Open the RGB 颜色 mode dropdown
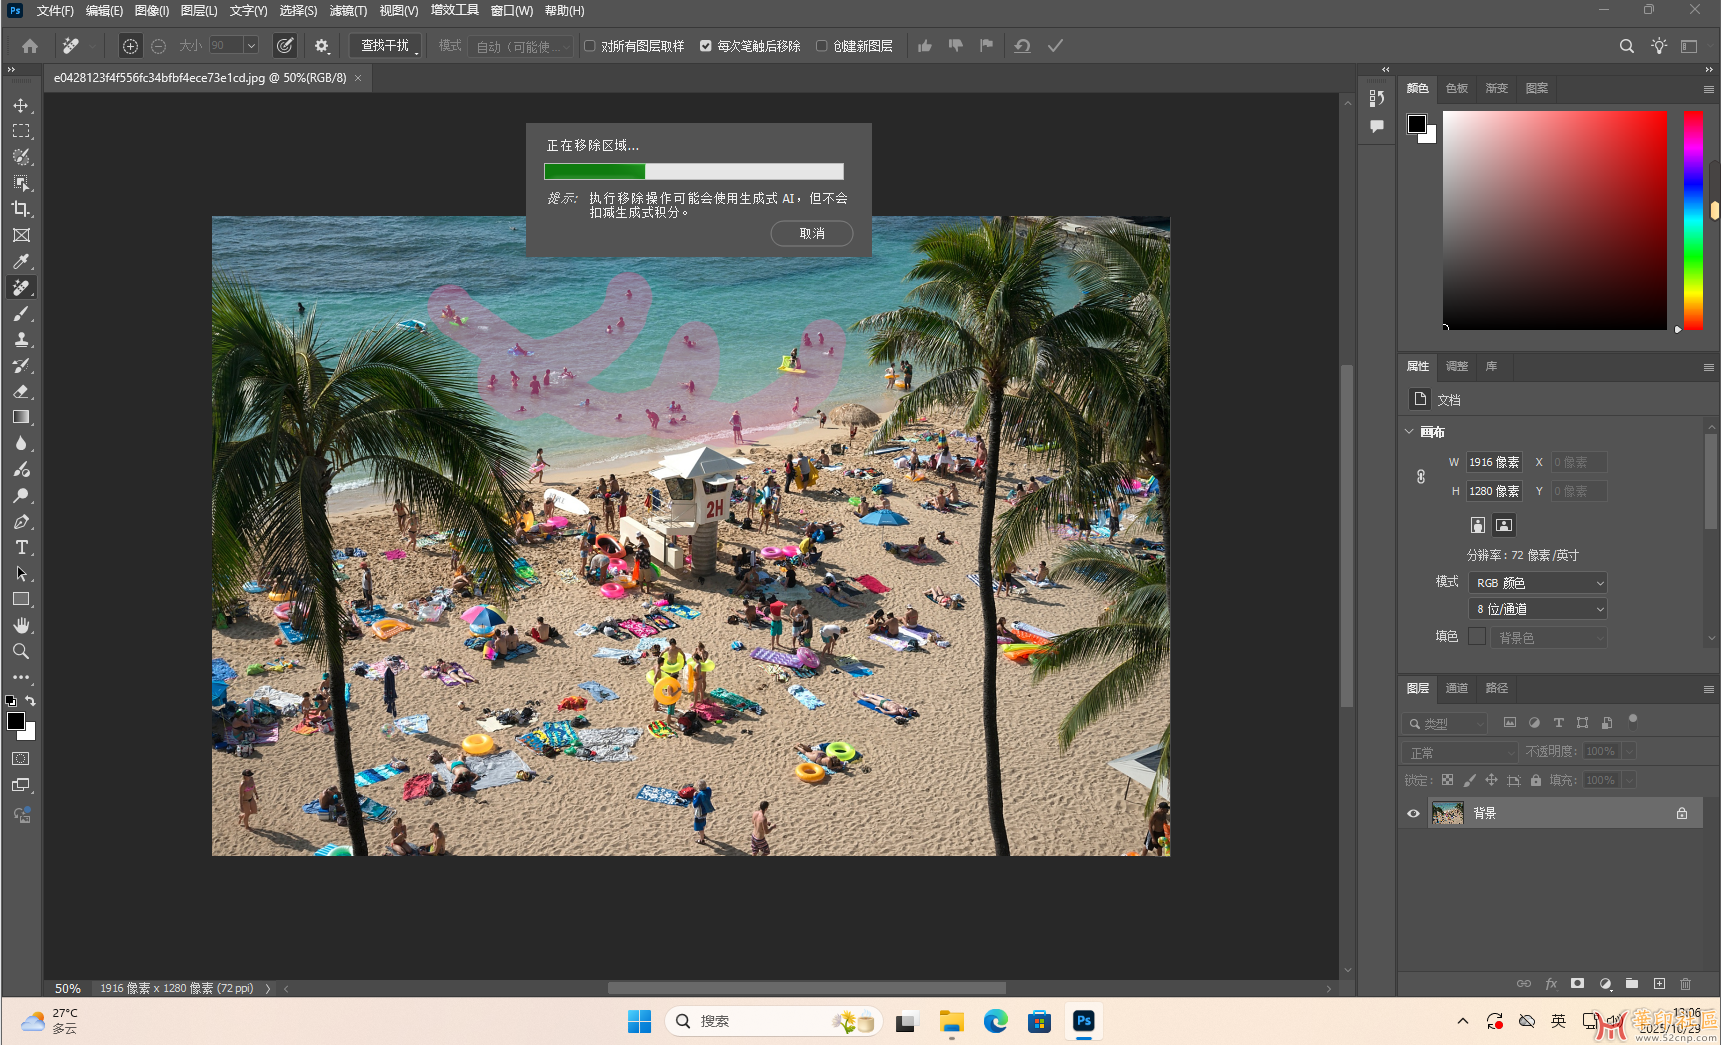Image resolution: width=1721 pixels, height=1045 pixels. click(x=1537, y=582)
